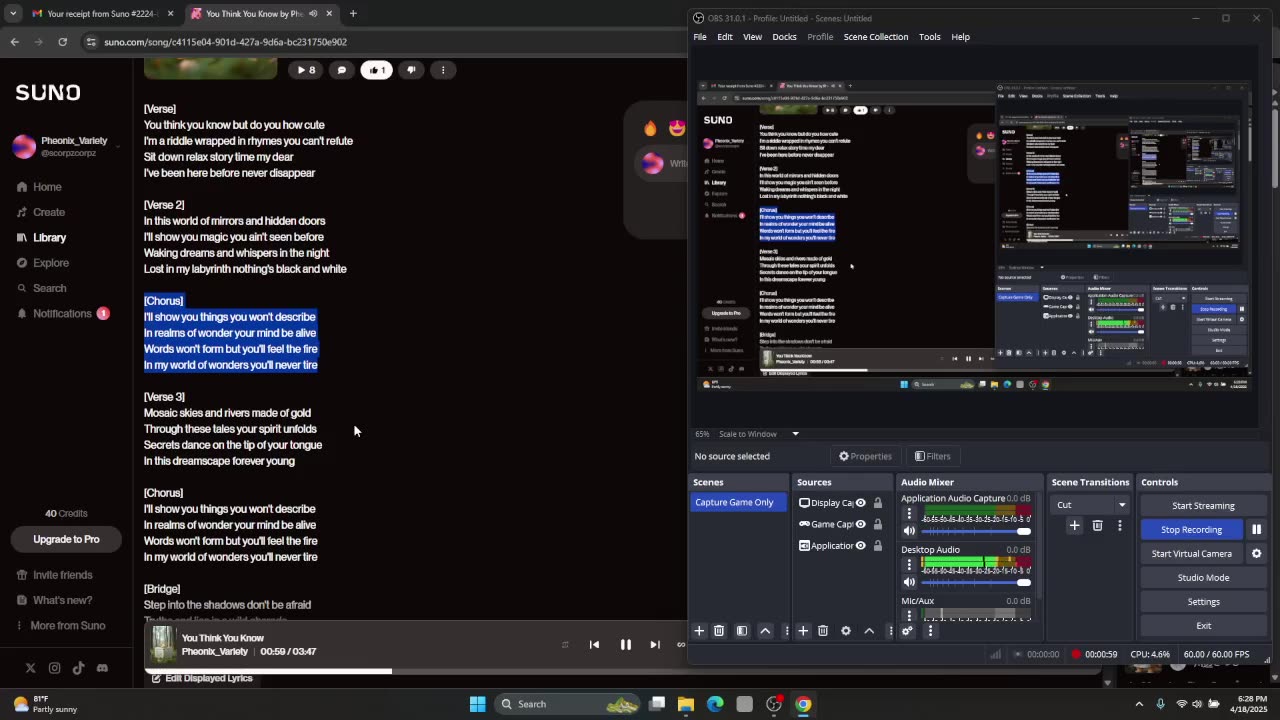Image resolution: width=1280 pixels, height=720 pixels.
Task: Open advanced audio properties gears icon
Action: 907,631
